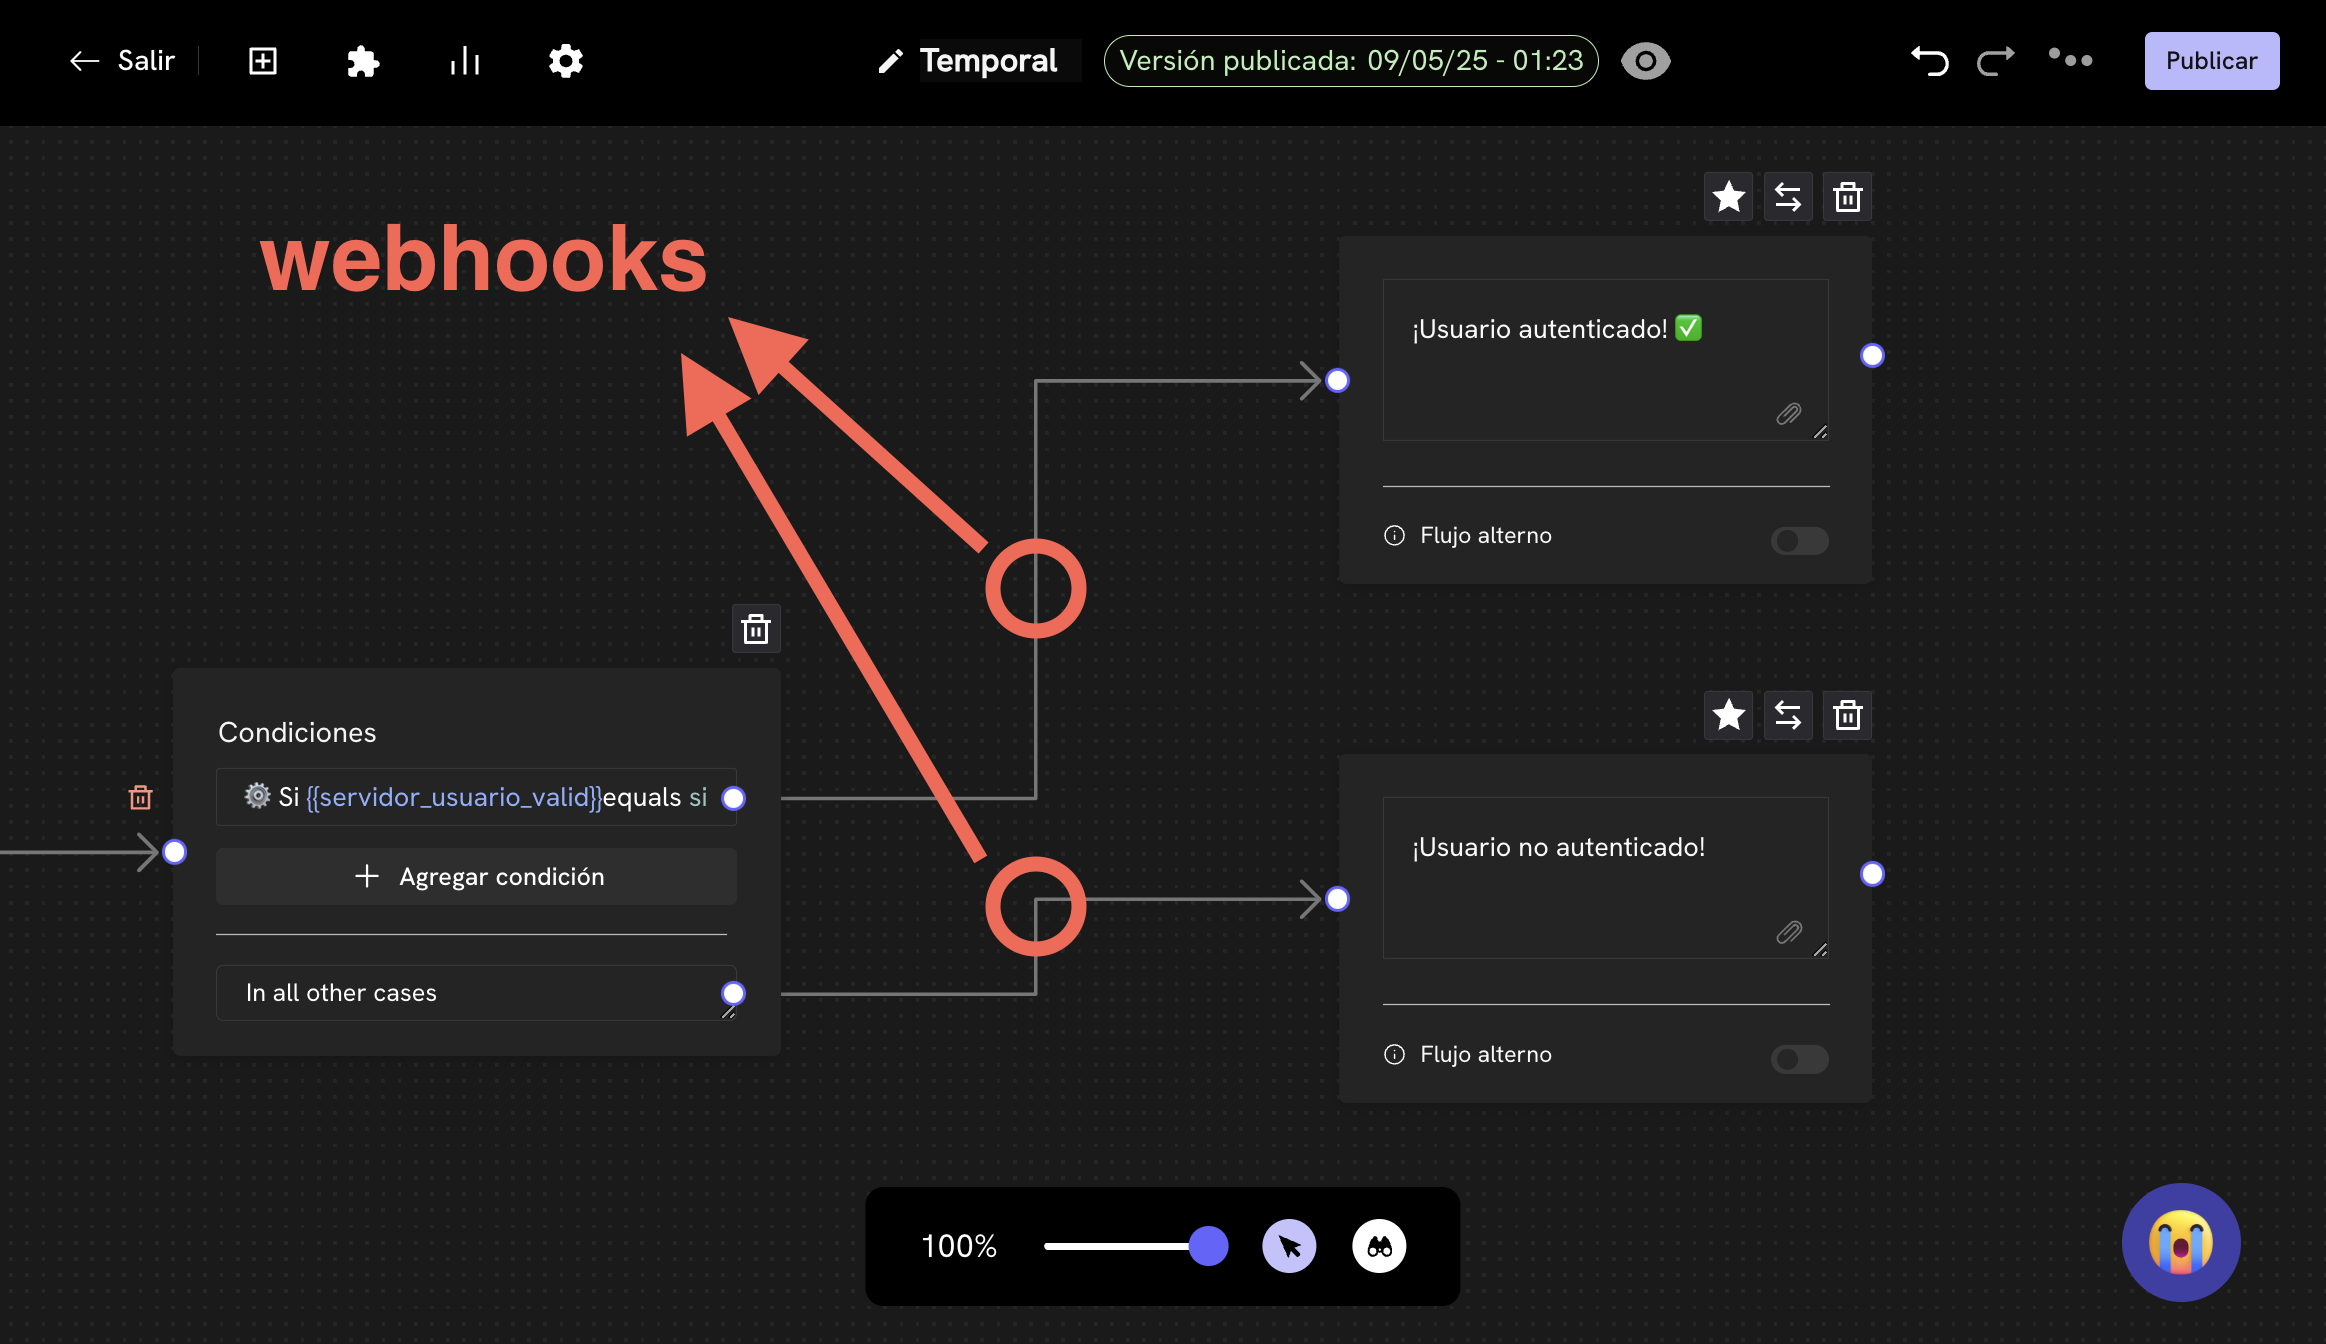Star the 'Usuario autenticado' message block

tap(1728, 197)
